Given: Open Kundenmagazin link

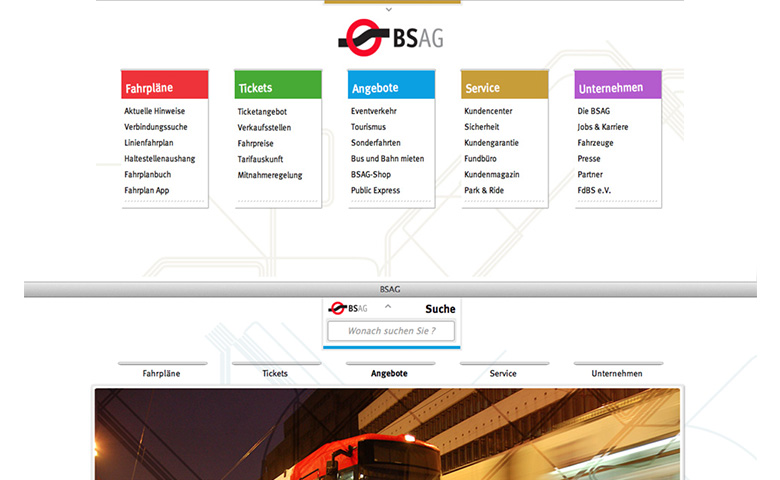Looking at the screenshot, I should tap(491, 175).
